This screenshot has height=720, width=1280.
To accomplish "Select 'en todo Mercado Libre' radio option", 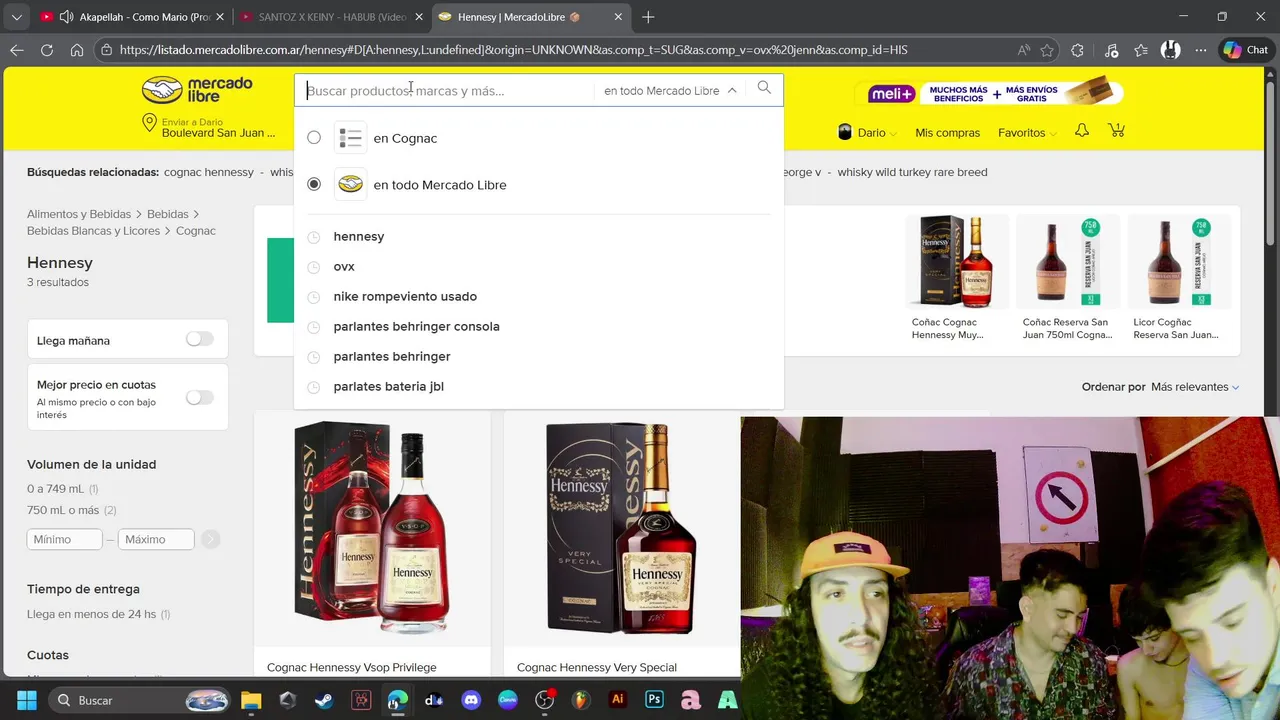I will [x=314, y=184].
